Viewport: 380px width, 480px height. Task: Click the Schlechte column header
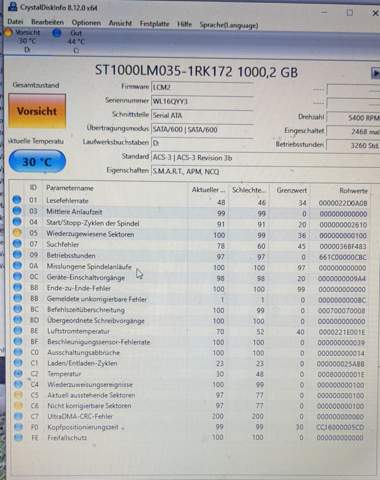tap(249, 190)
